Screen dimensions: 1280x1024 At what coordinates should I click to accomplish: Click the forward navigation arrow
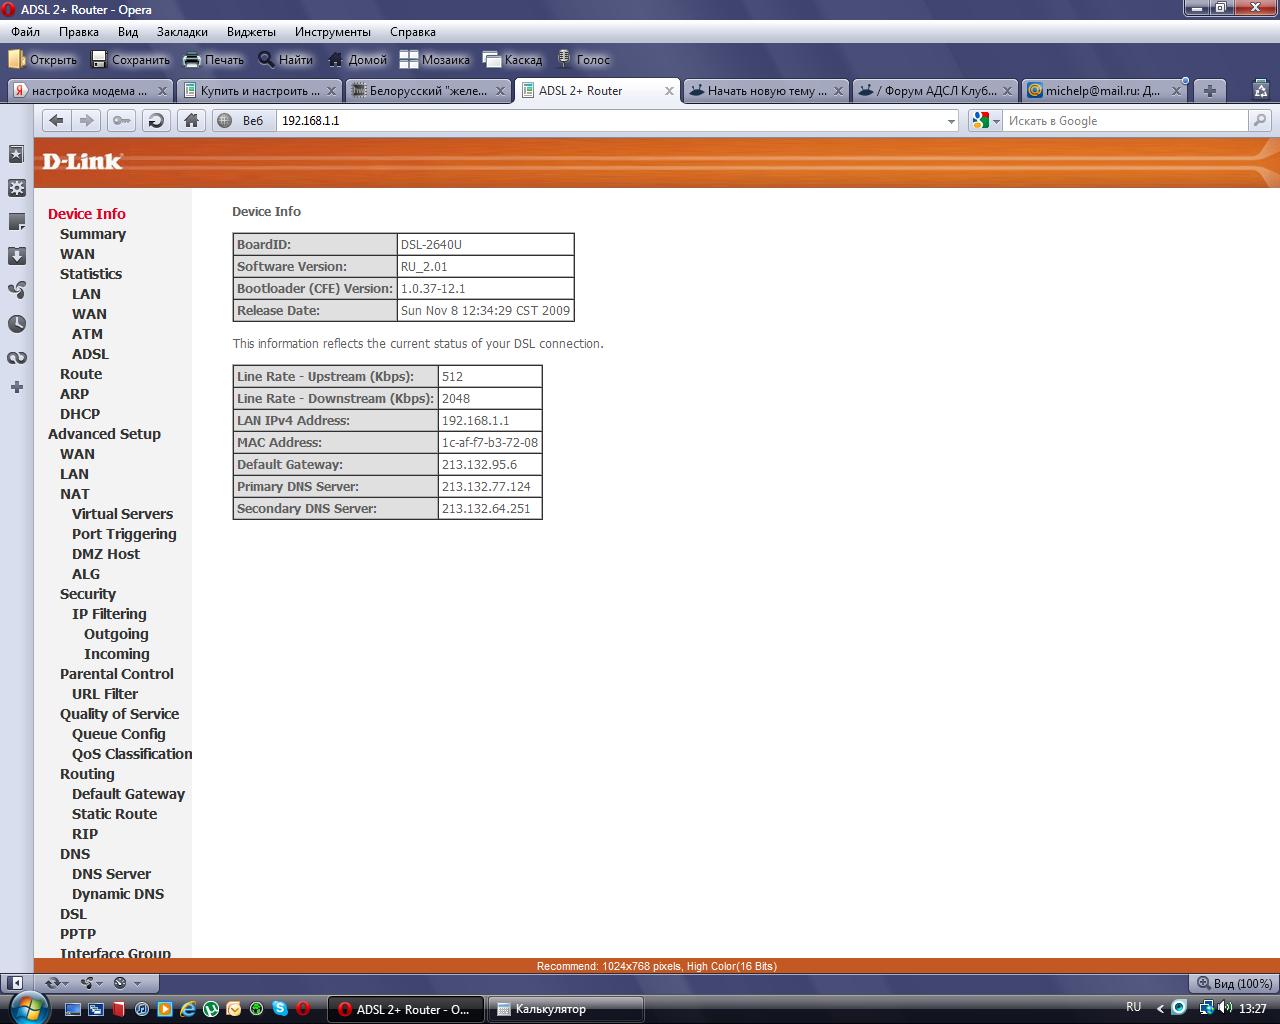tap(87, 121)
